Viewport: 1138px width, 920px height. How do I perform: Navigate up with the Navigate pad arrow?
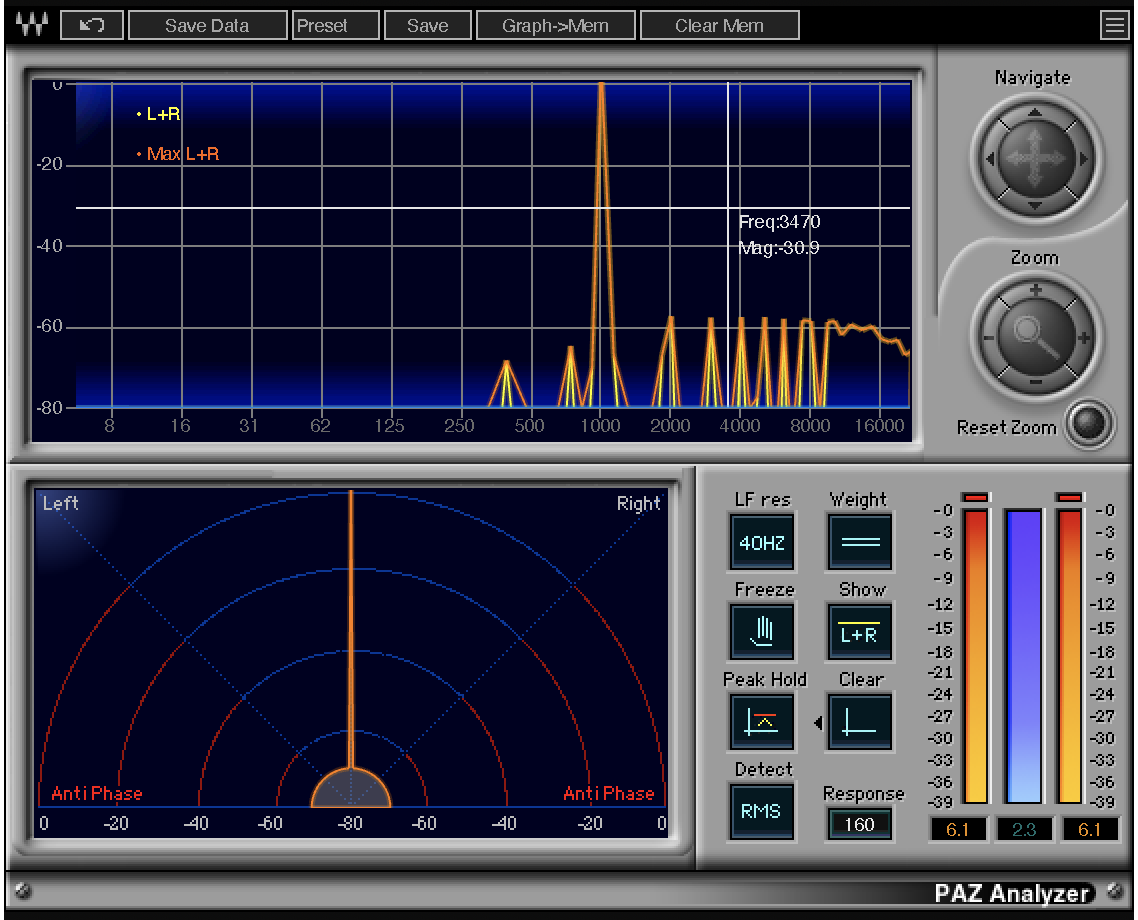[1035, 112]
